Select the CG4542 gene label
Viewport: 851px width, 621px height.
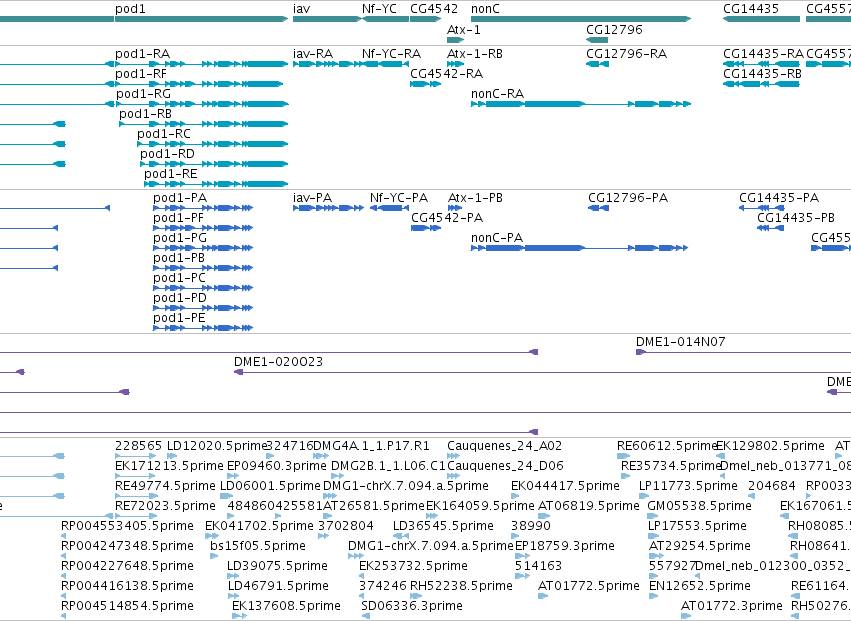pyautogui.click(x=434, y=9)
